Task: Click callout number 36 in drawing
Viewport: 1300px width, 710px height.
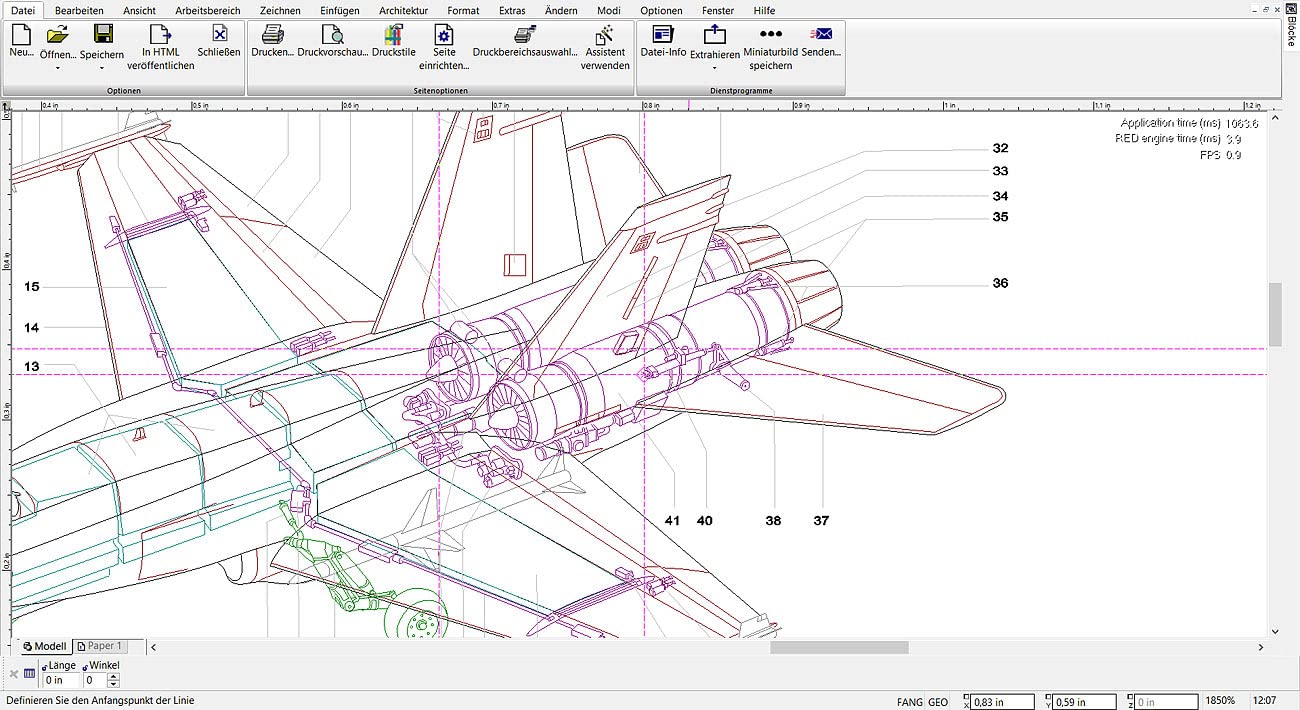Action: click(1000, 283)
